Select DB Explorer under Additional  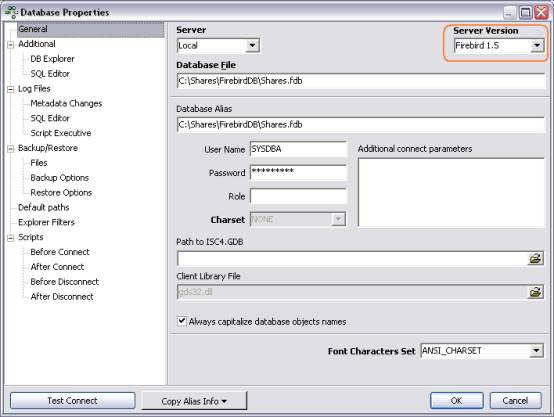tap(52, 59)
